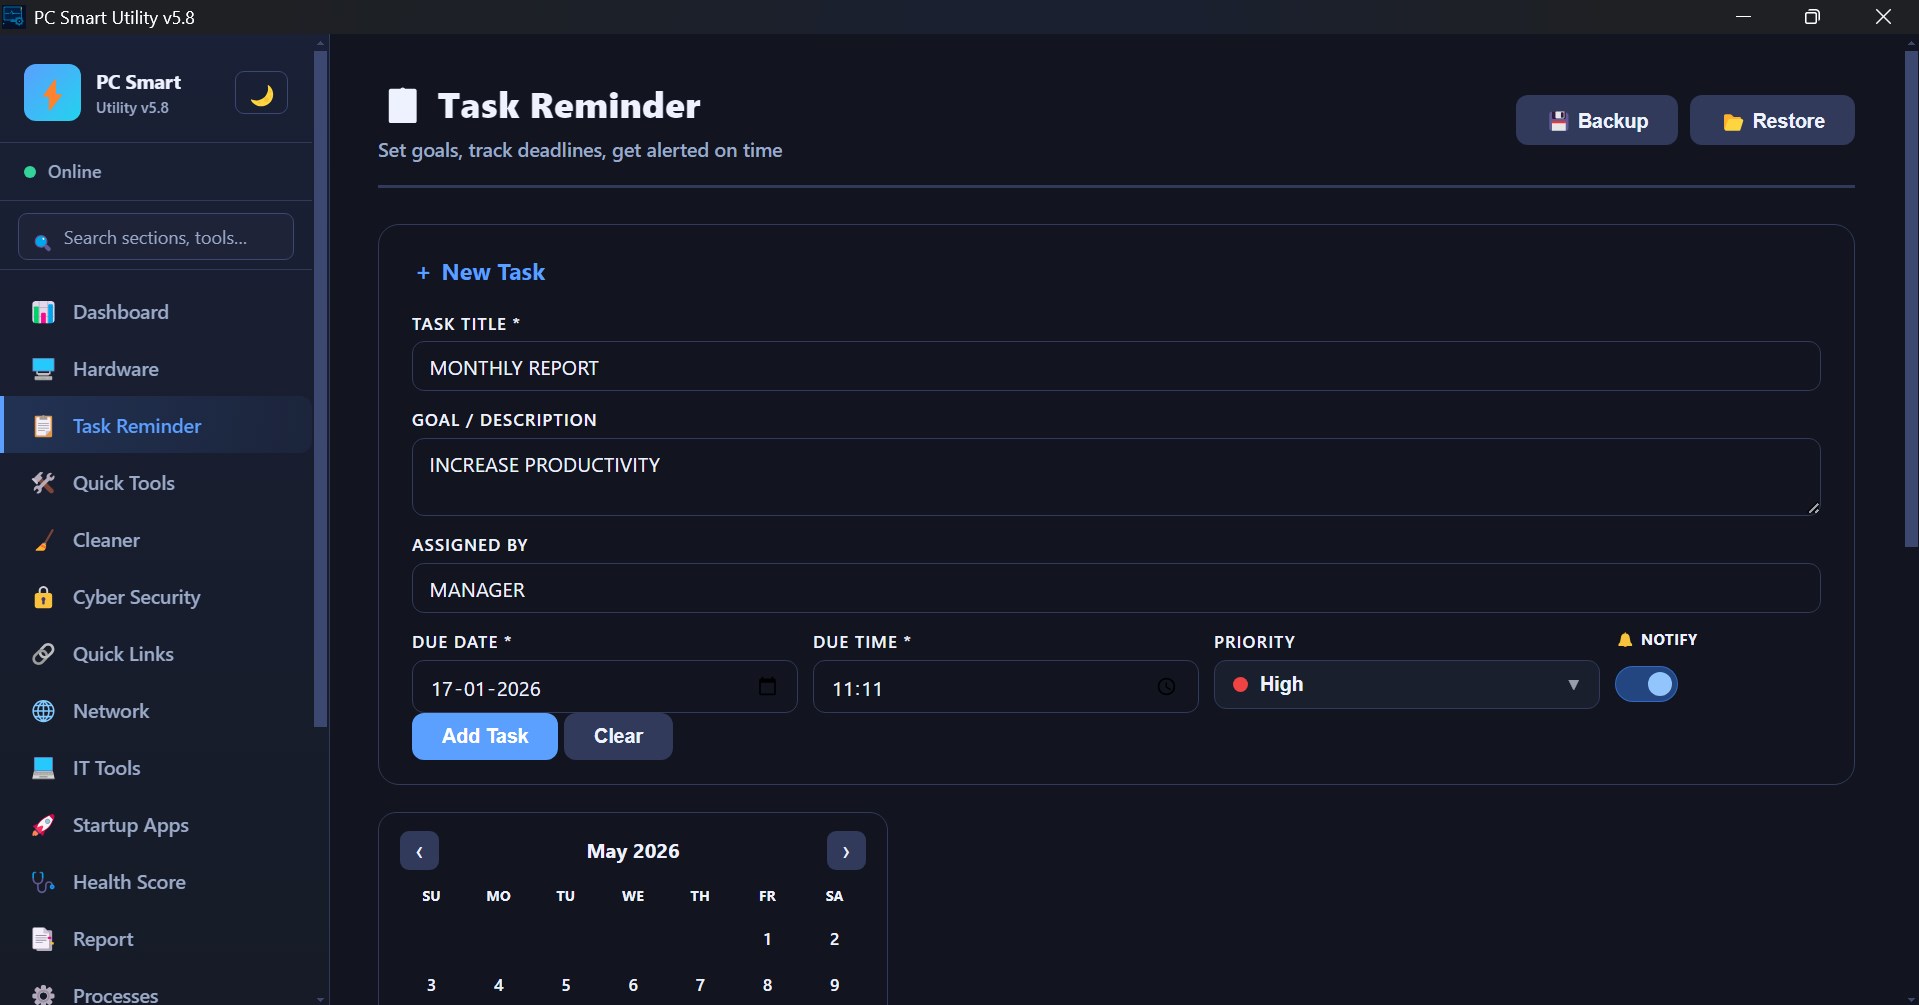Screen dimensions: 1919x1005
Task: Toggle dark mode moon icon
Action: pos(261,94)
